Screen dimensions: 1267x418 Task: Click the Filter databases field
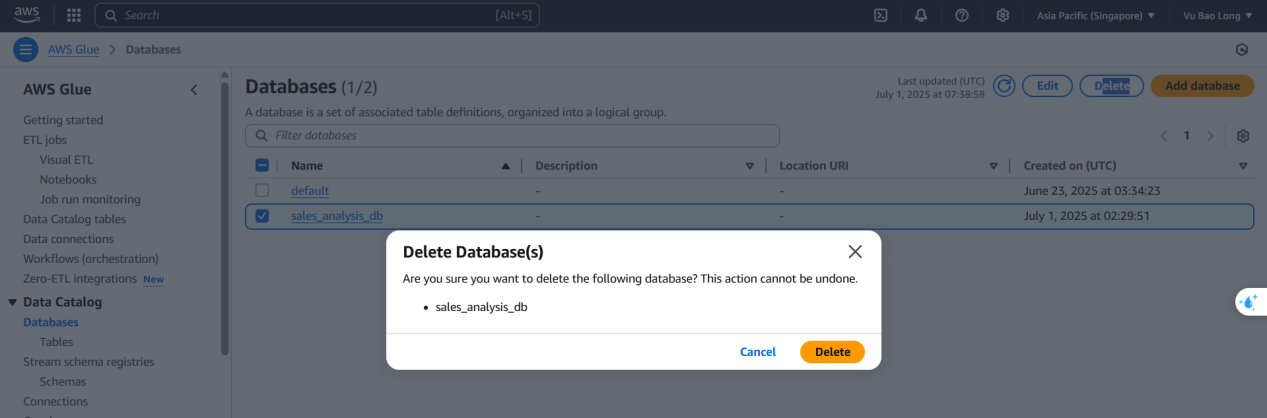tap(512, 135)
